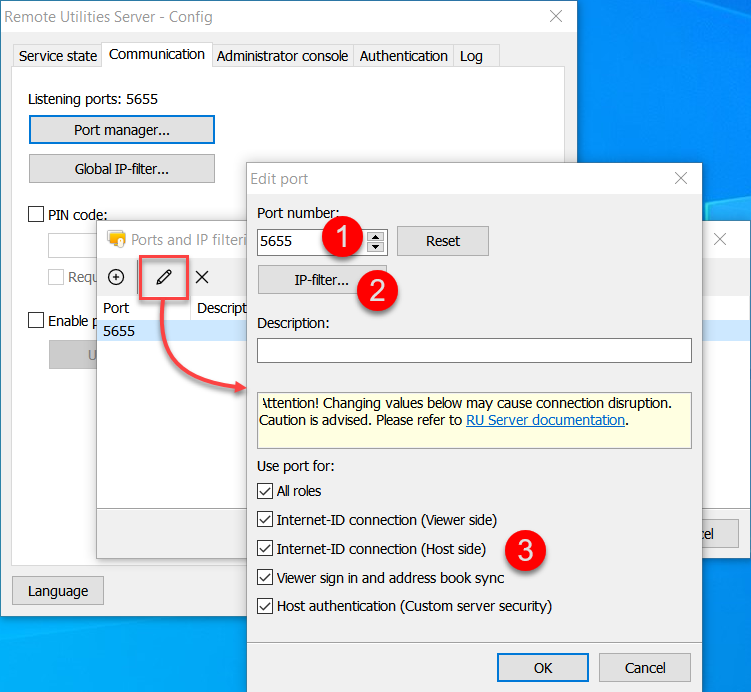Click the add port plus icon

coord(116,277)
